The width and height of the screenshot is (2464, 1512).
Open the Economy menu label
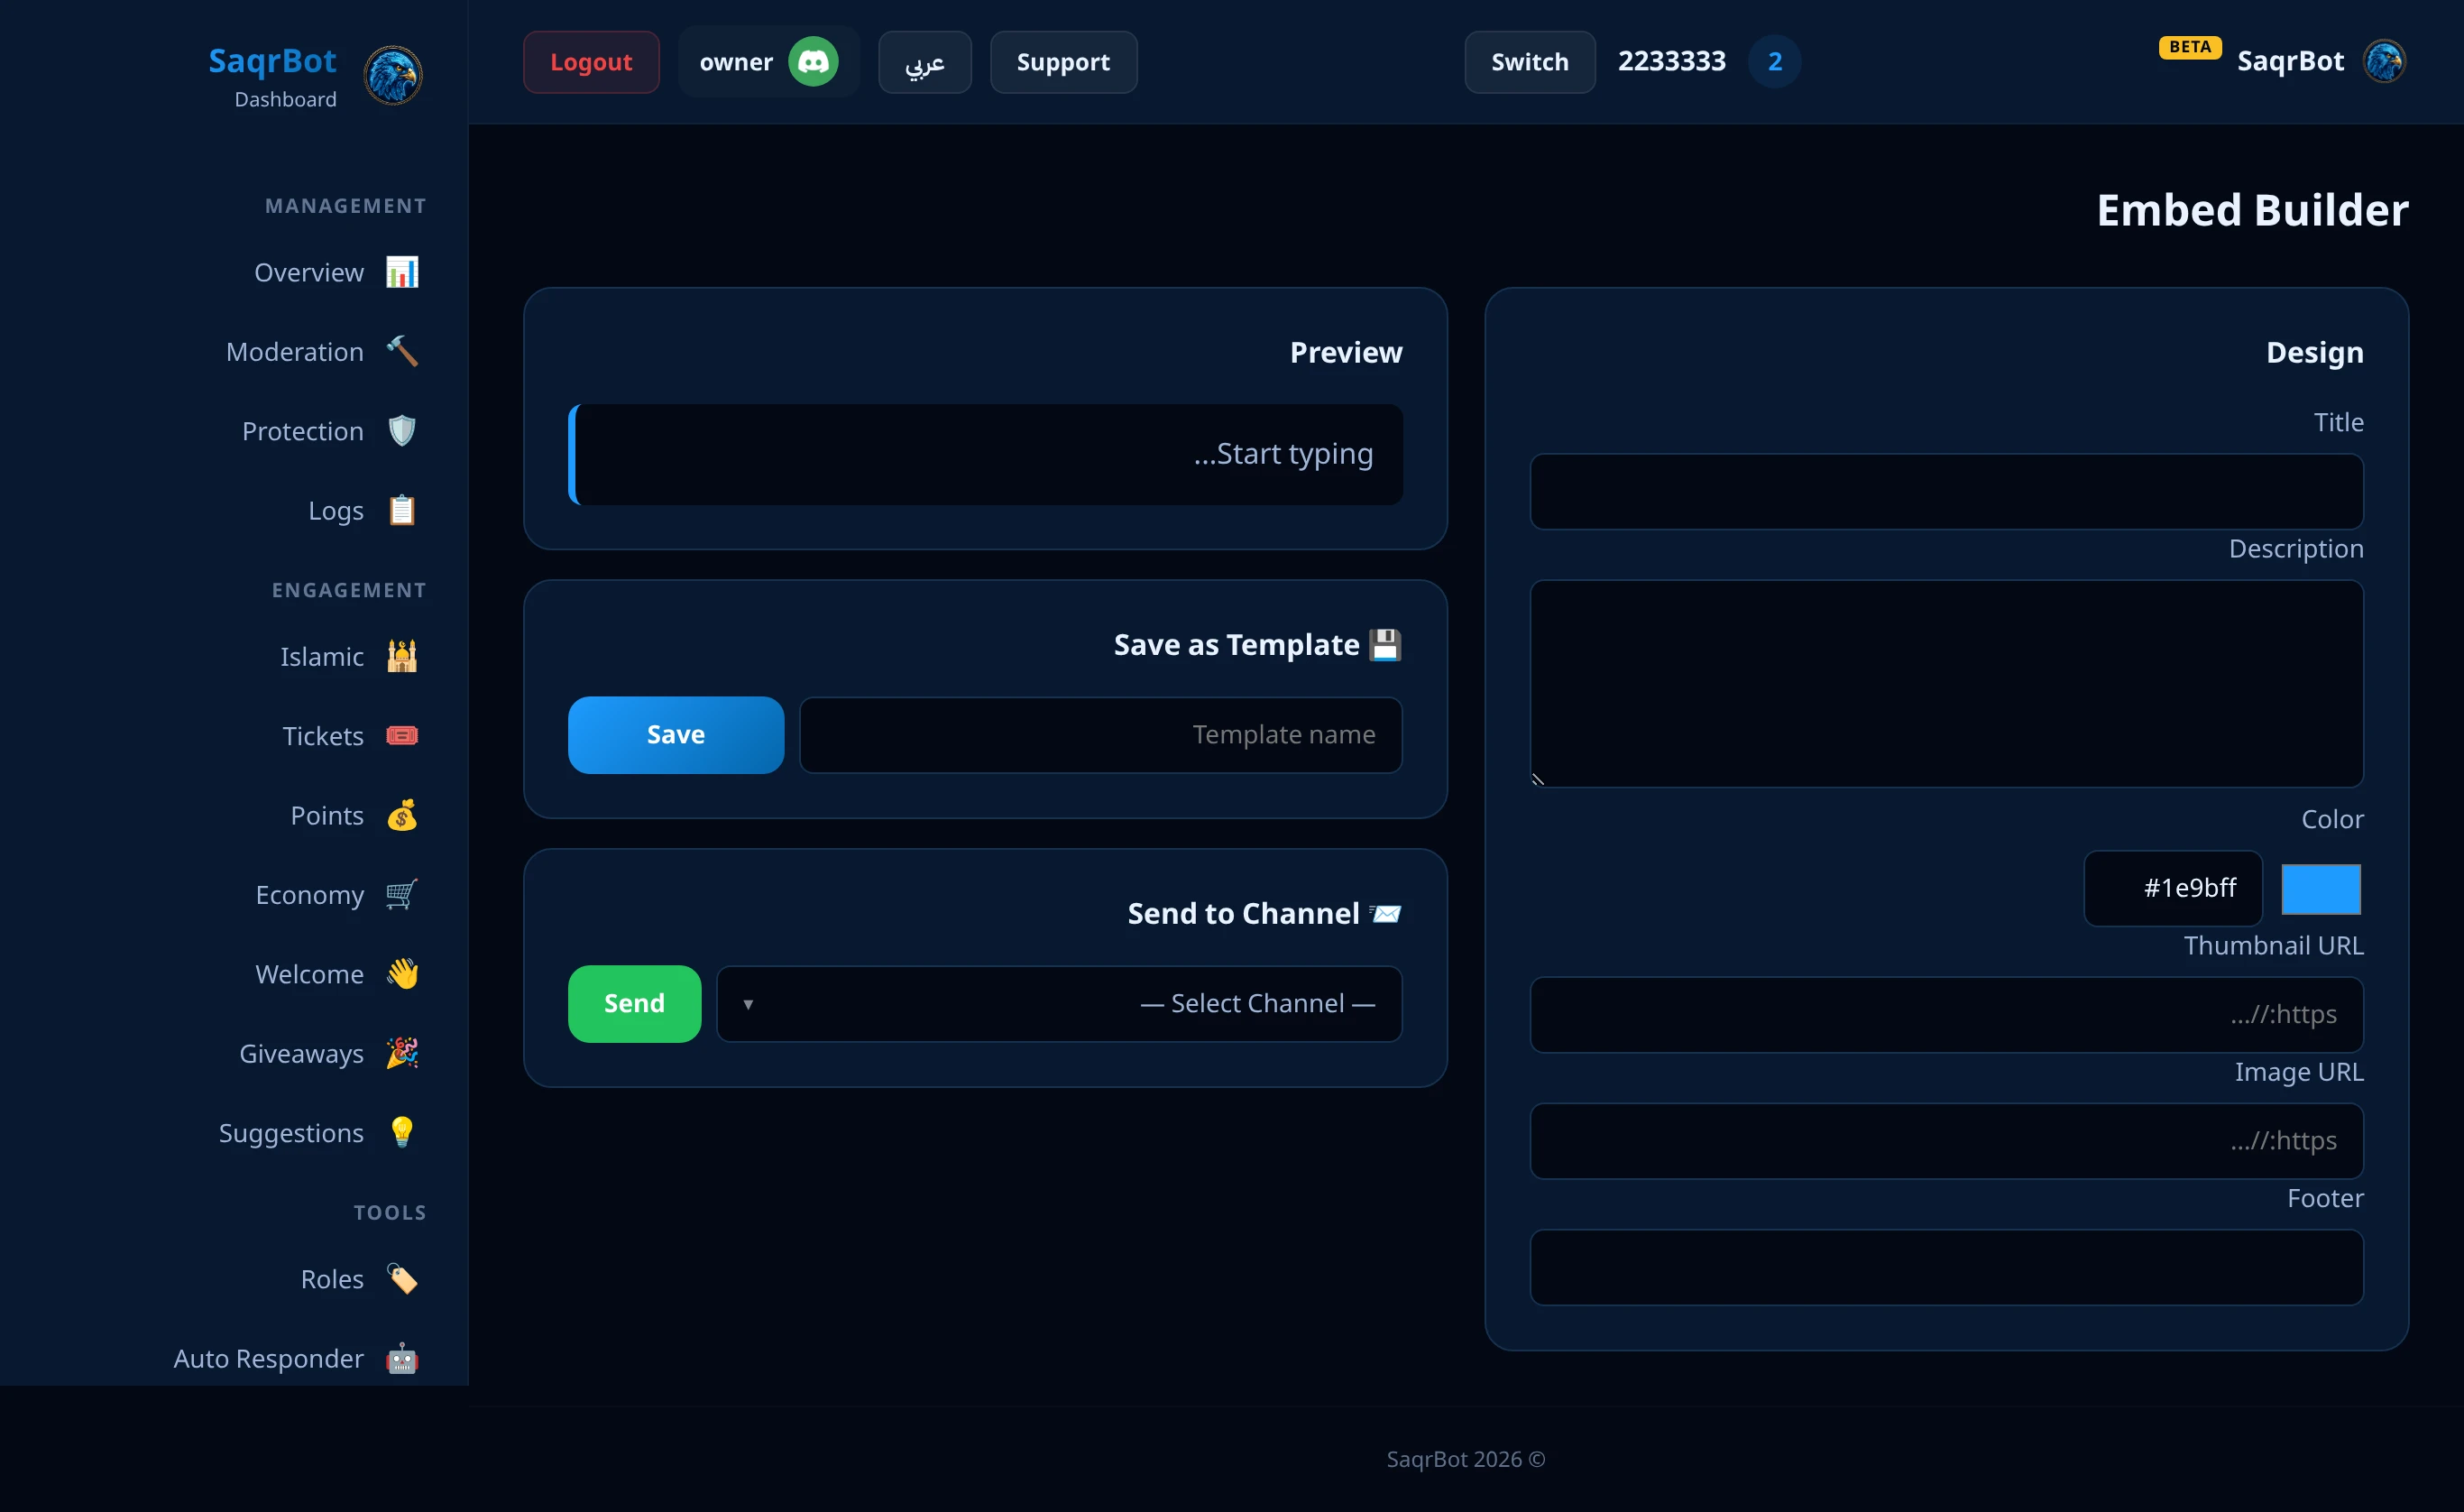click(x=310, y=895)
